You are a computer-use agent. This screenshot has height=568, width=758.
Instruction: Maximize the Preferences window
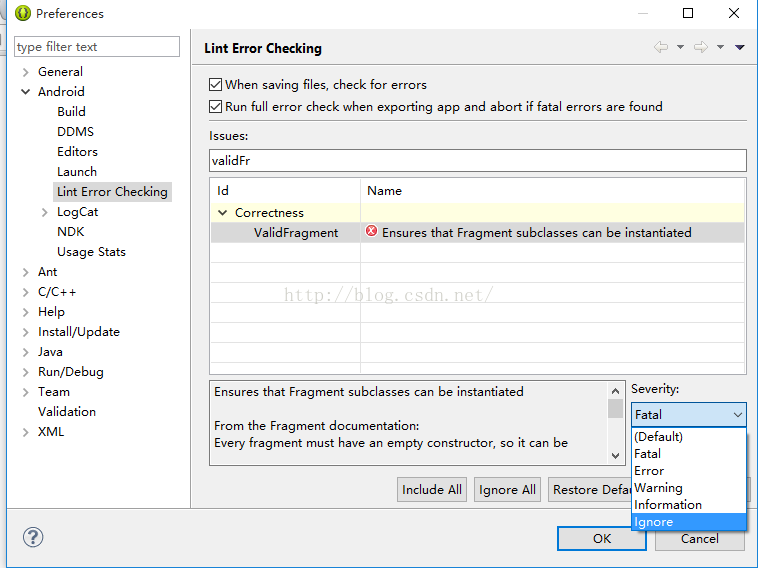coord(688,13)
